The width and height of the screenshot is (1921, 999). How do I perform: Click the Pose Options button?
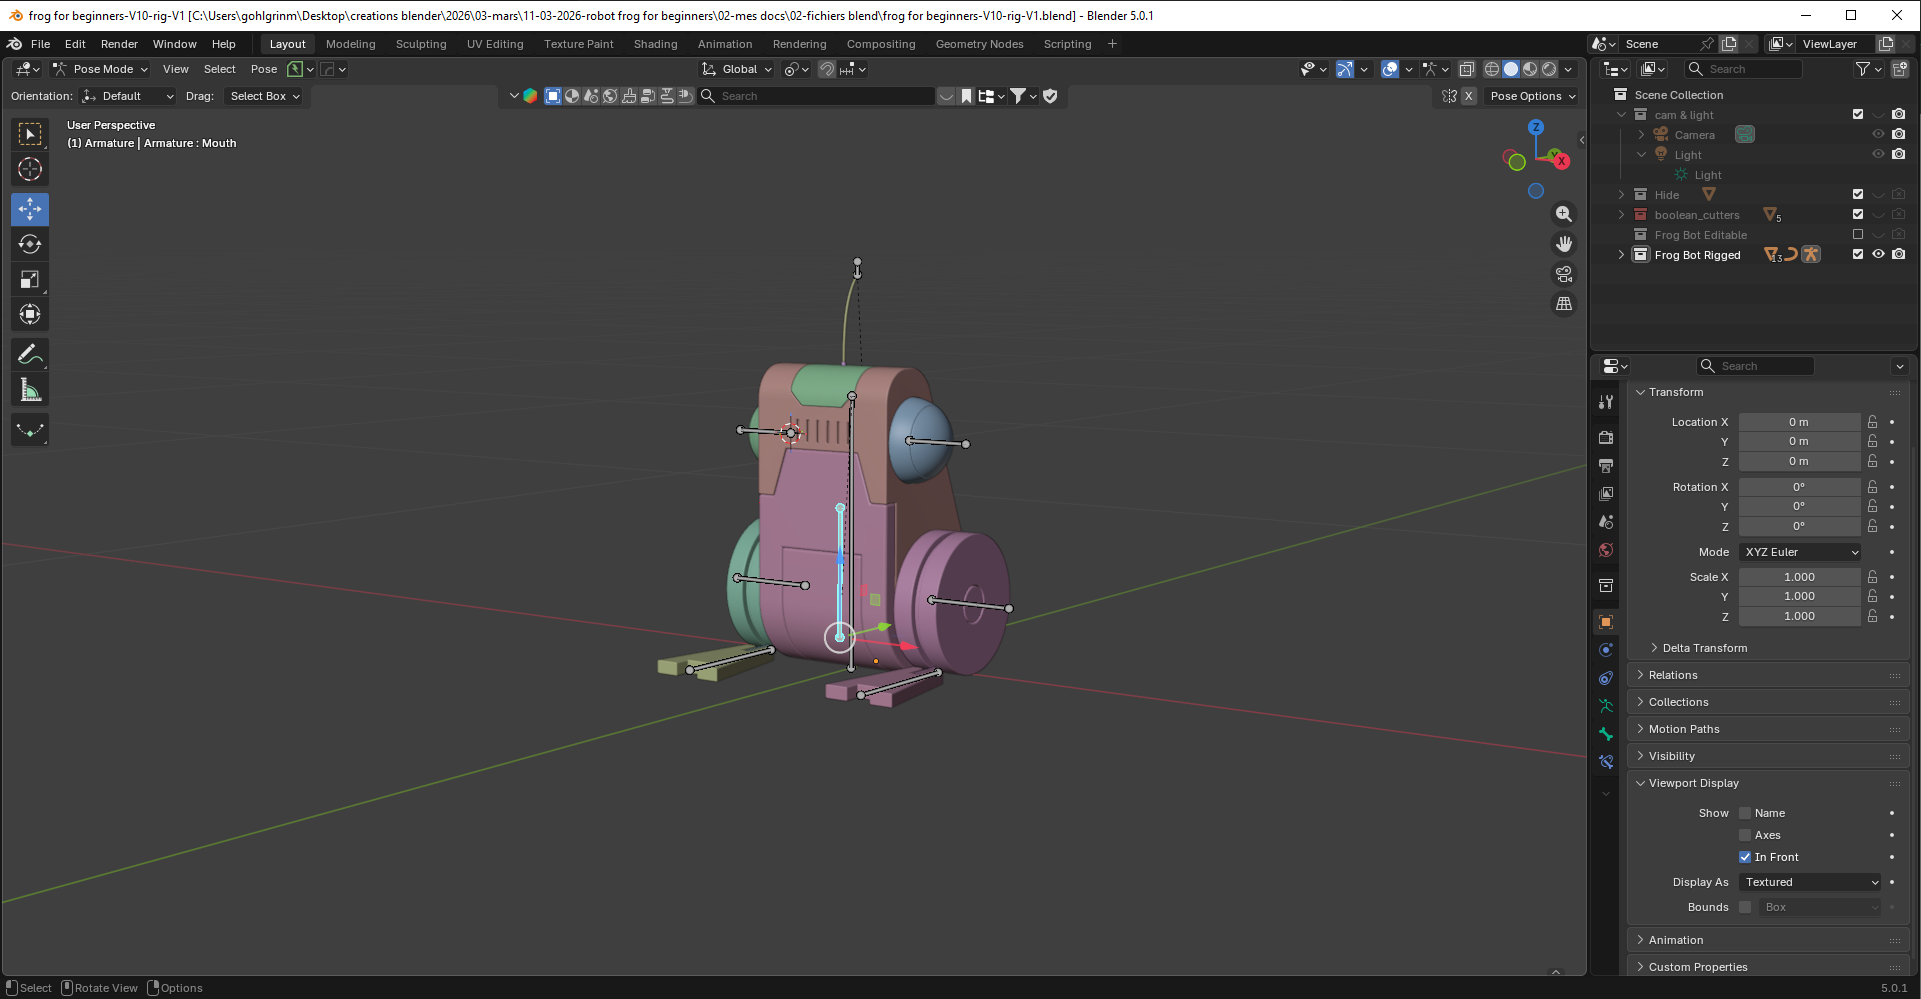(1532, 96)
